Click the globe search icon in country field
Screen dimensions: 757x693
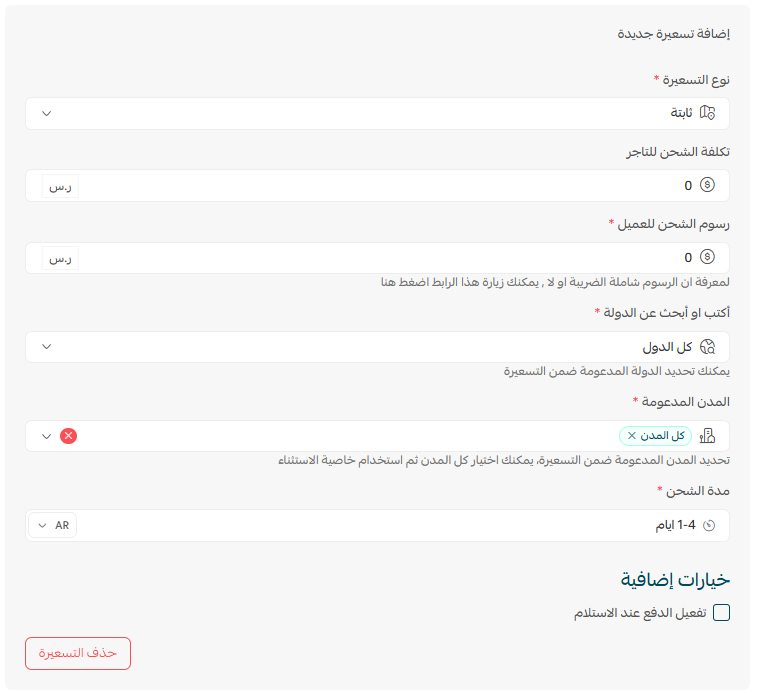click(x=708, y=347)
